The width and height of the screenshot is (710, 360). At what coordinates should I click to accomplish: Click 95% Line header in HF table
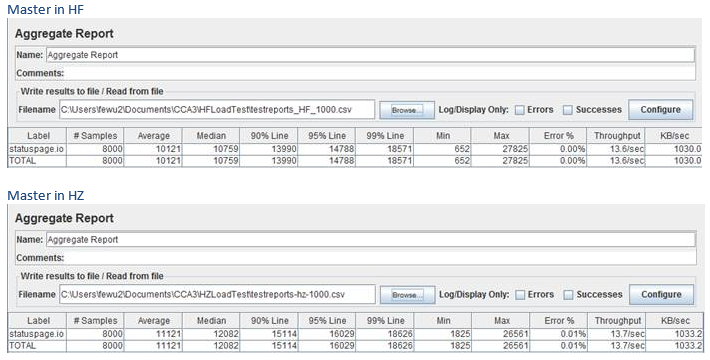[x=326, y=136]
